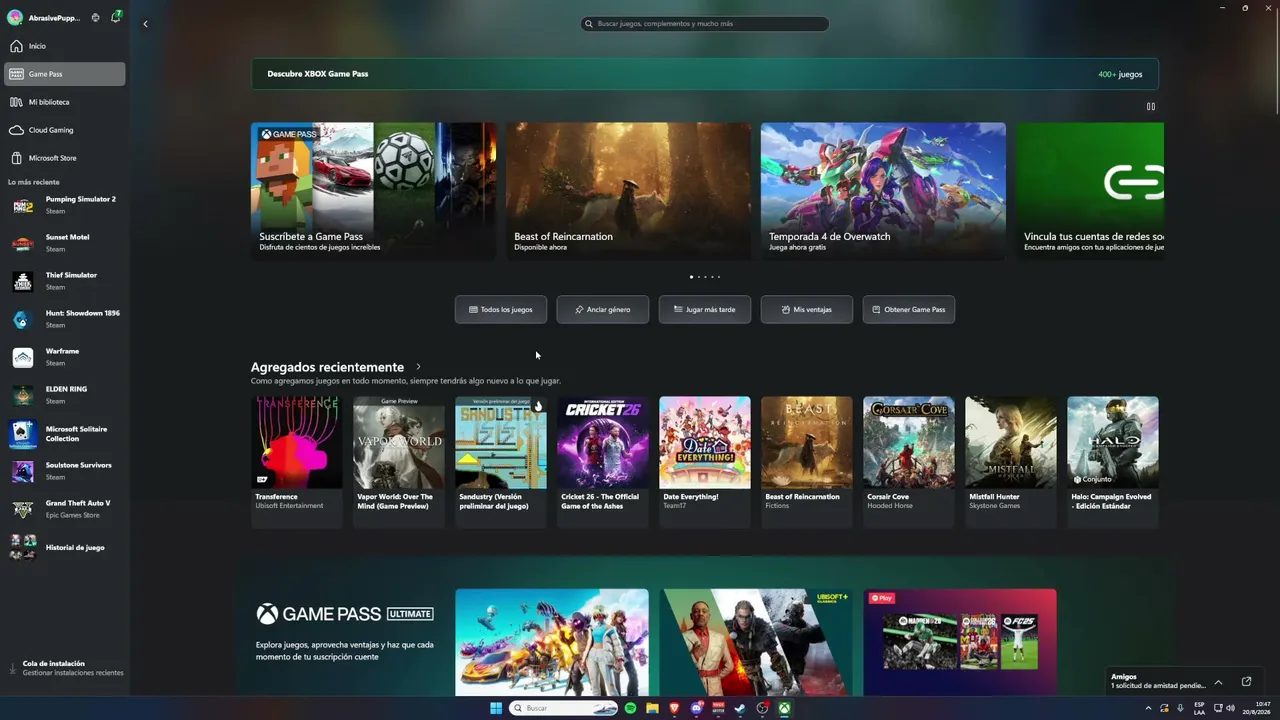Click Obtener Game Pass button
The image size is (1280, 720).
click(x=909, y=309)
